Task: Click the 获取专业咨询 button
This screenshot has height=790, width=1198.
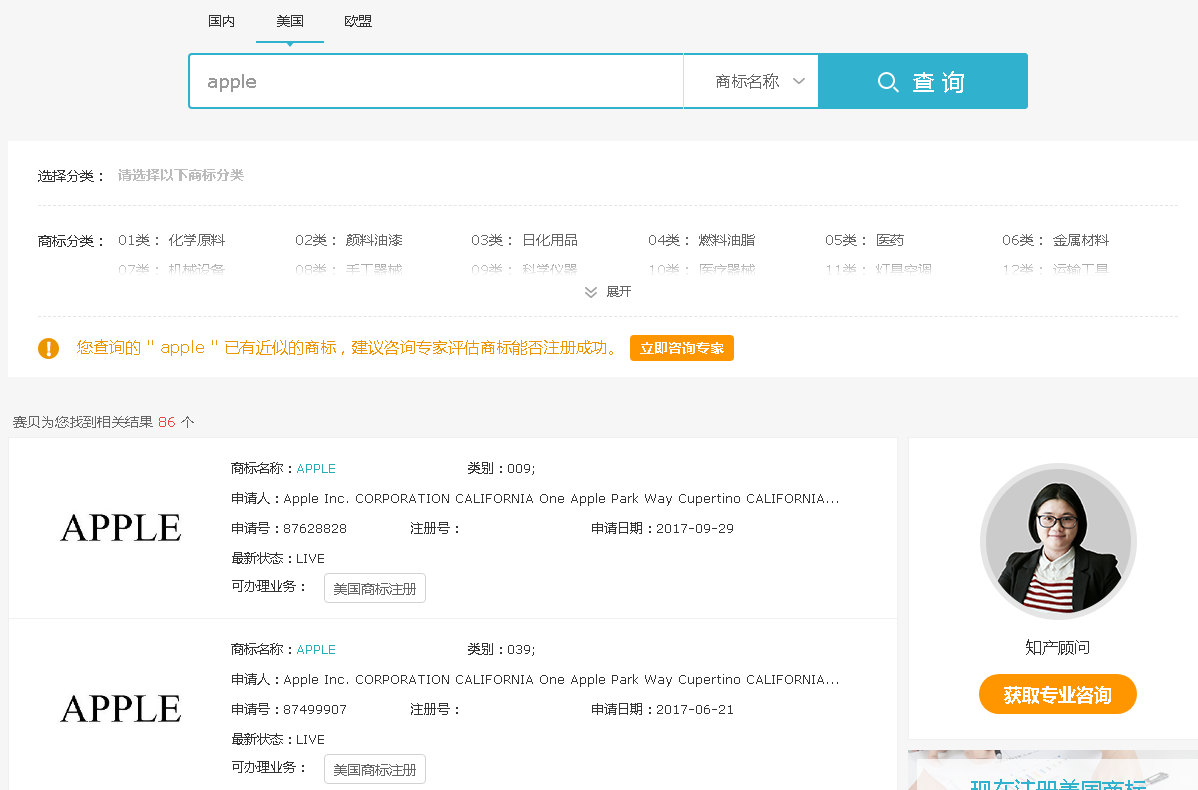Action: point(1058,694)
